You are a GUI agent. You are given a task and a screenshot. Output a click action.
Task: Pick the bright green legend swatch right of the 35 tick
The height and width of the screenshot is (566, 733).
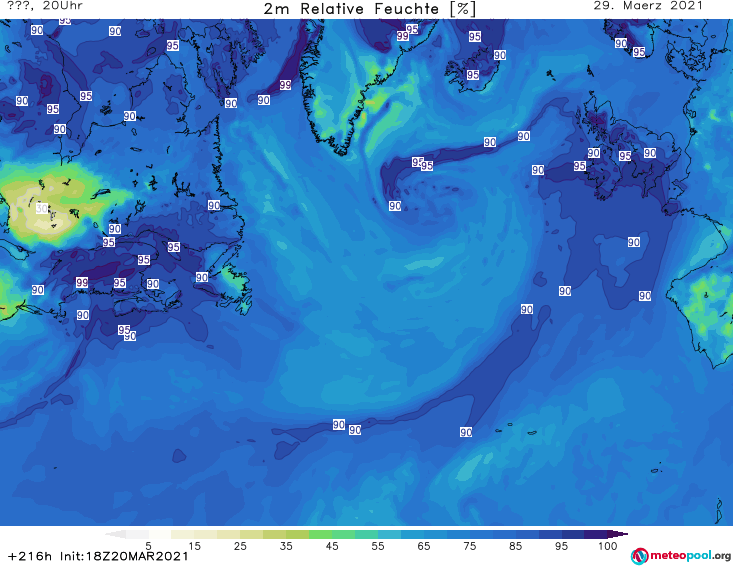click(x=320, y=534)
